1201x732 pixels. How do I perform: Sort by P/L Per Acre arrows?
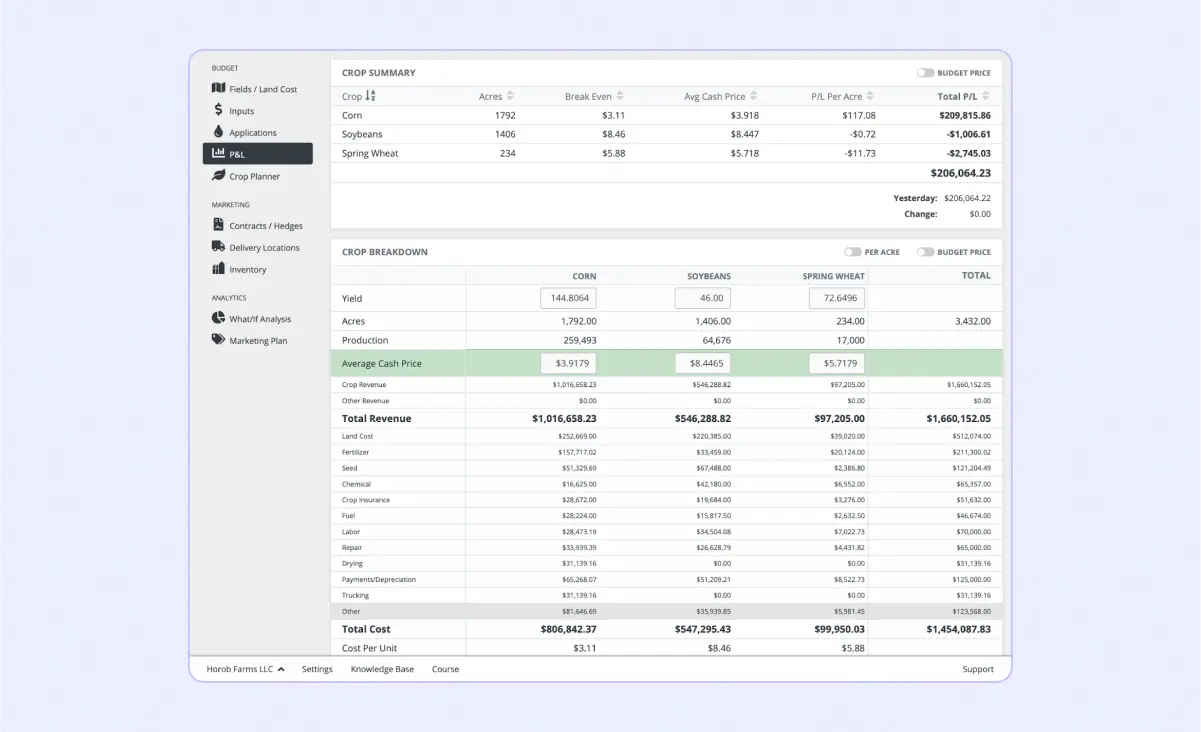pos(870,96)
